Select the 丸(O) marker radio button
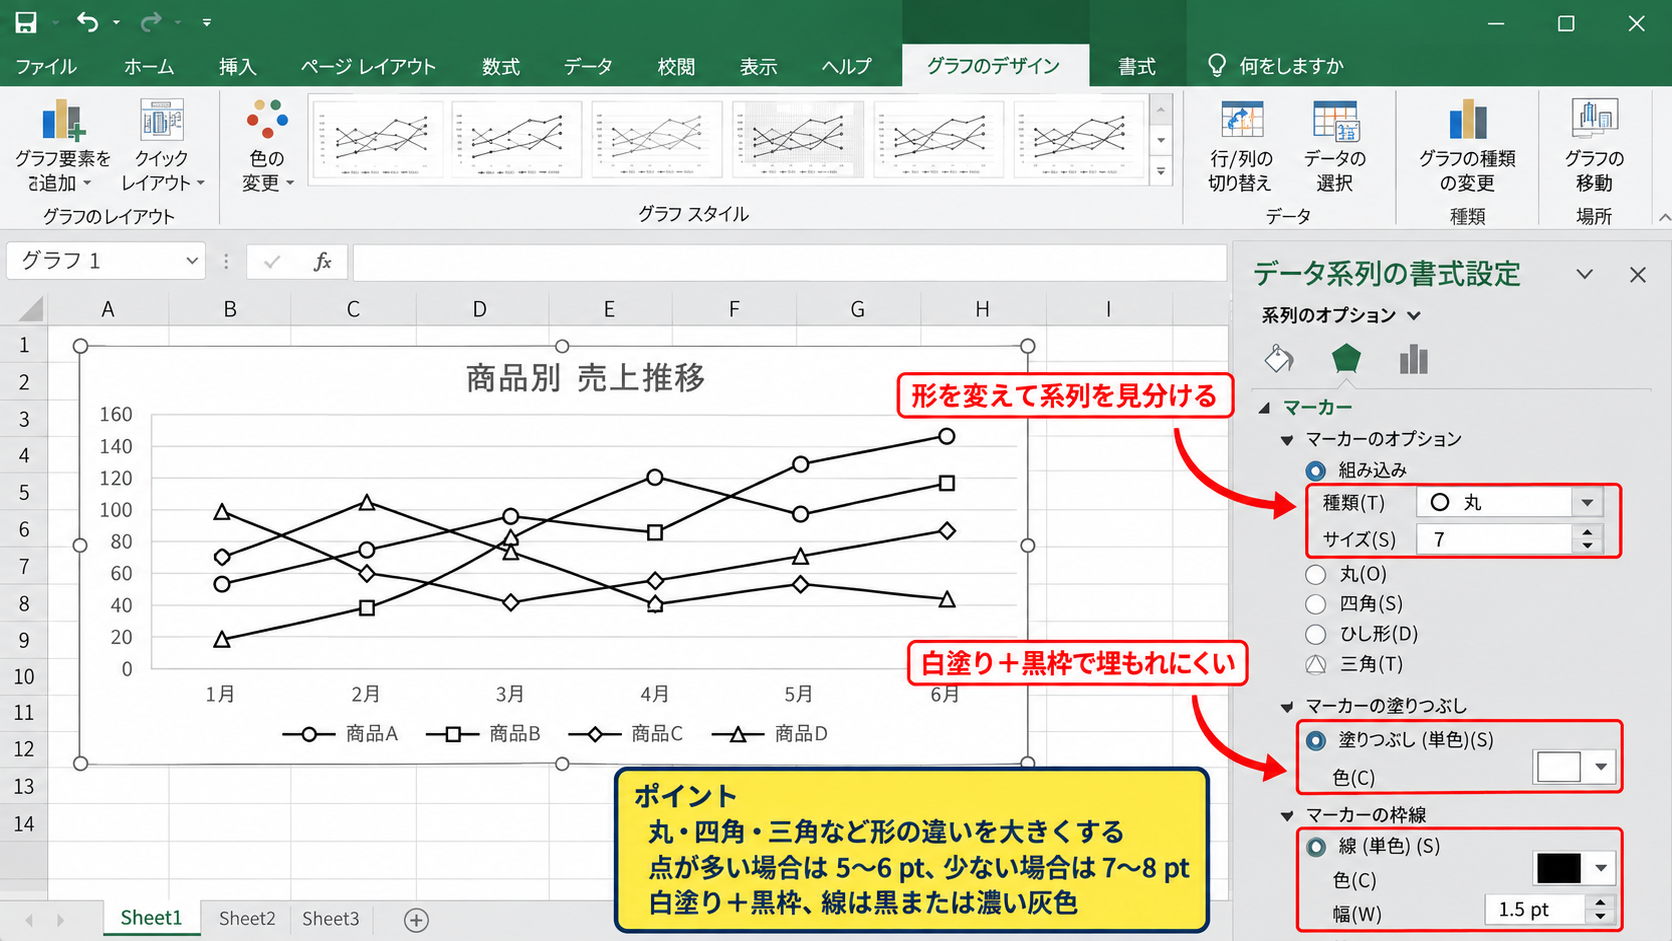The image size is (1672, 941). pos(1316,574)
